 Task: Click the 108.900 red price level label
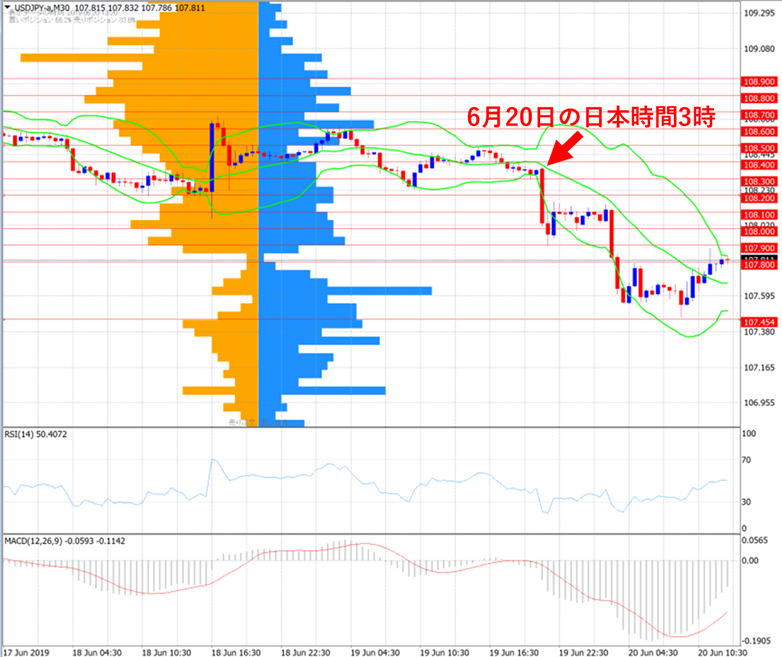[x=759, y=82]
